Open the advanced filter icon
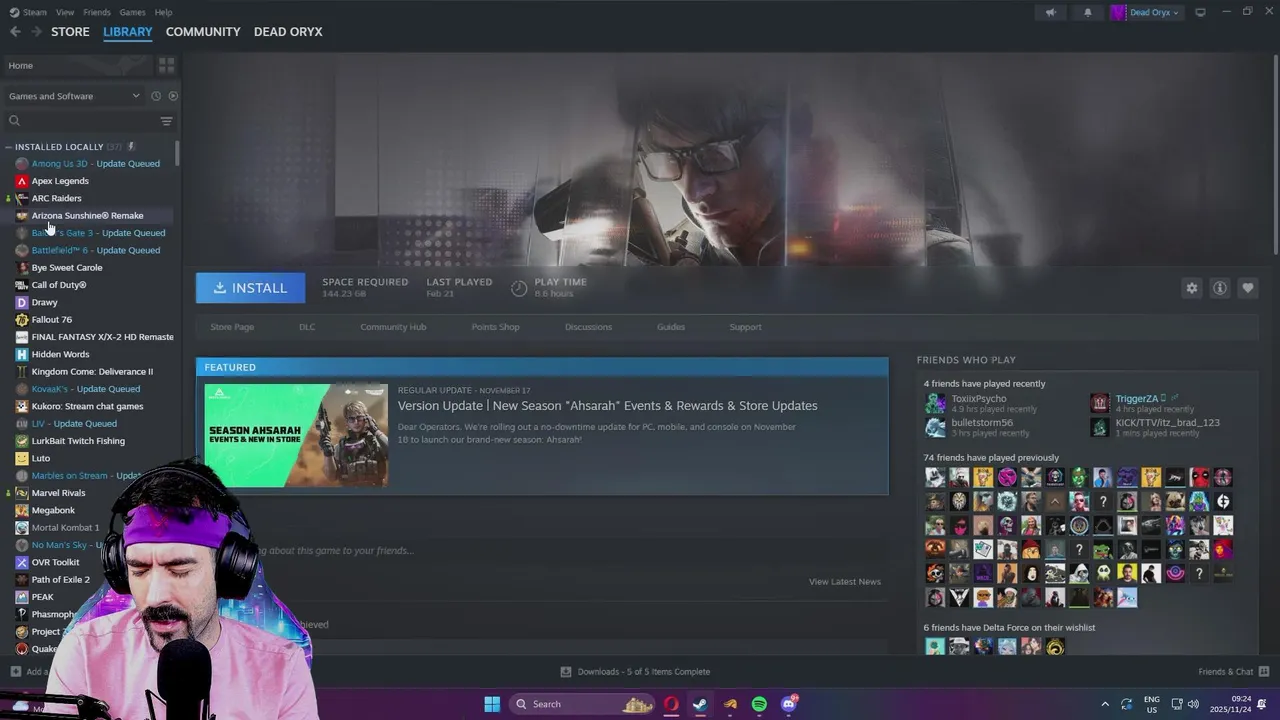The width and height of the screenshot is (1280, 720). pos(167,121)
